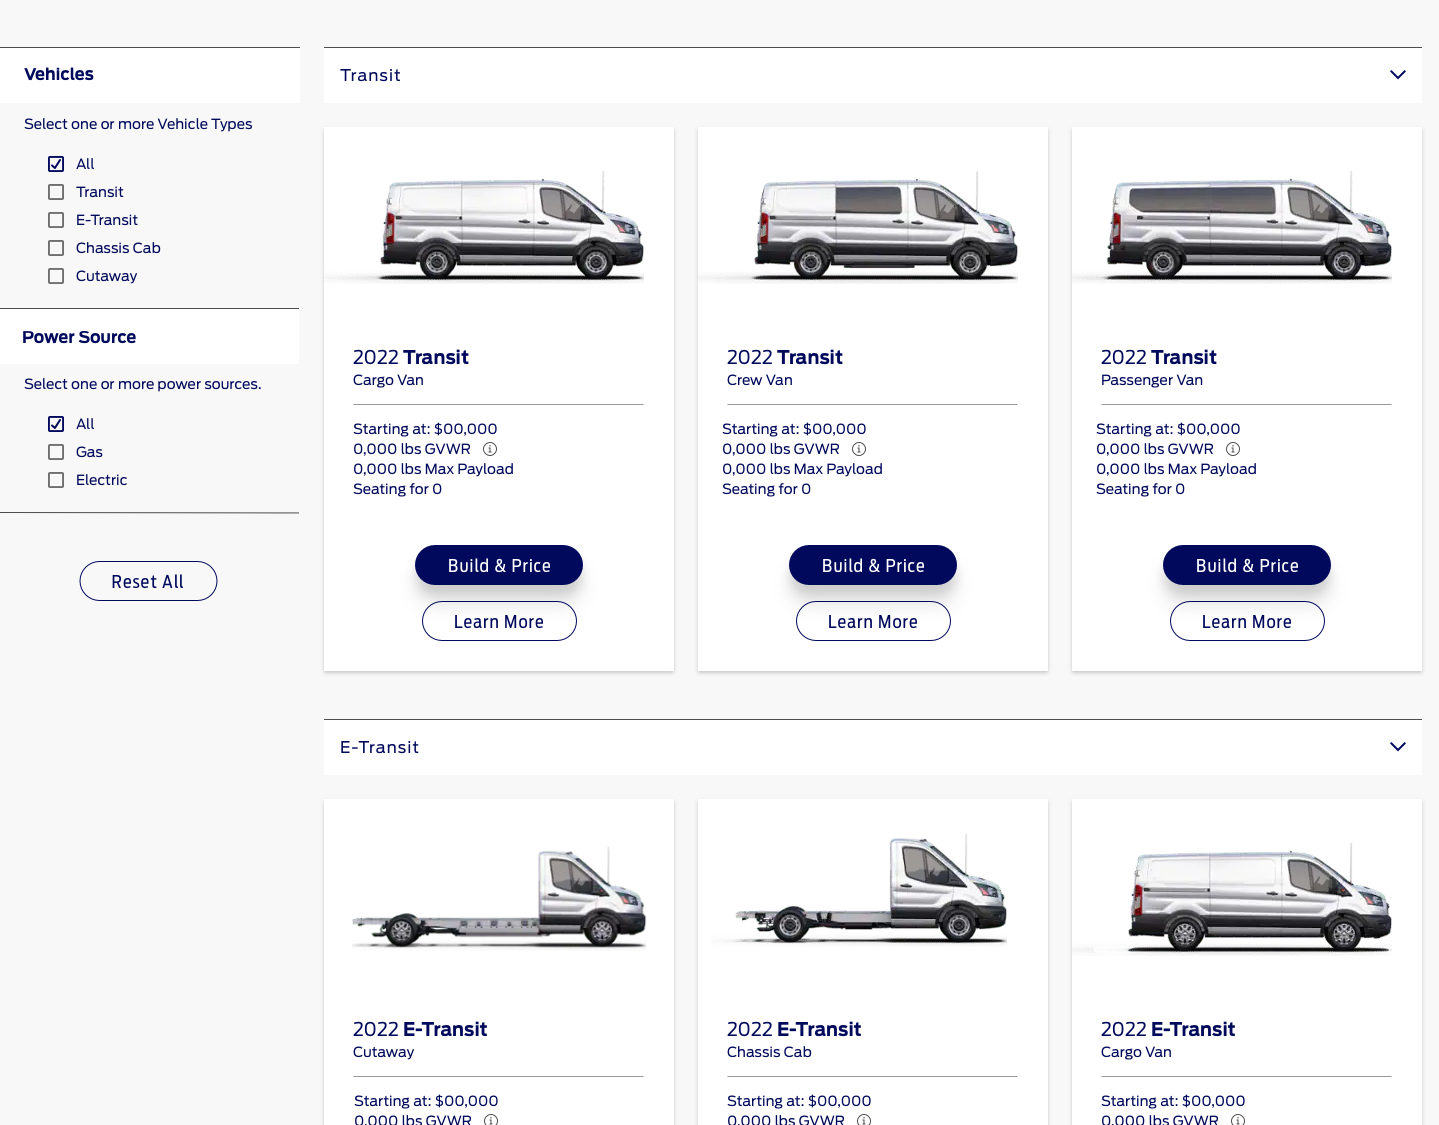Click the Vehicles filter heading
Screen dimensions: 1439x1125
pyautogui.click(x=59, y=74)
